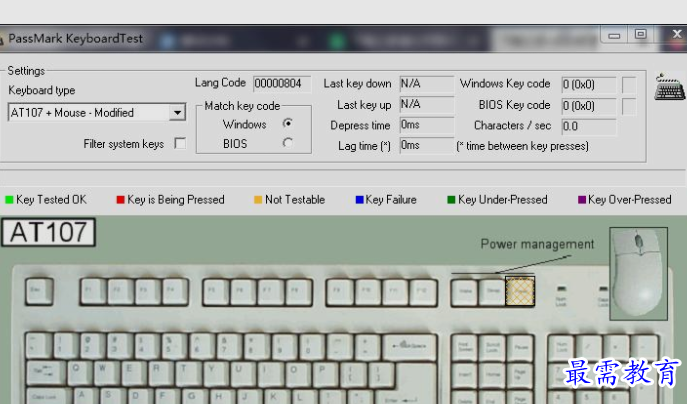
Task: Click the E key on the keyboard image
Action: [133, 372]
